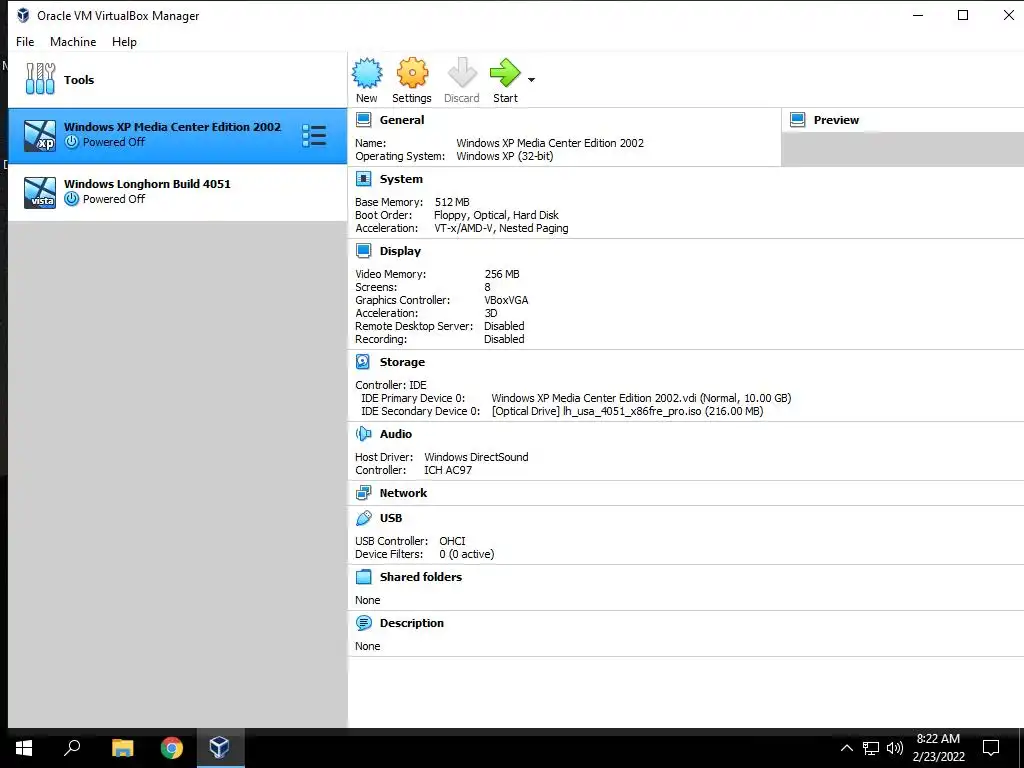Open the Description section header
Image resolution: width=1024 pixels, height=768 pixels.
(x=411, y=623)
